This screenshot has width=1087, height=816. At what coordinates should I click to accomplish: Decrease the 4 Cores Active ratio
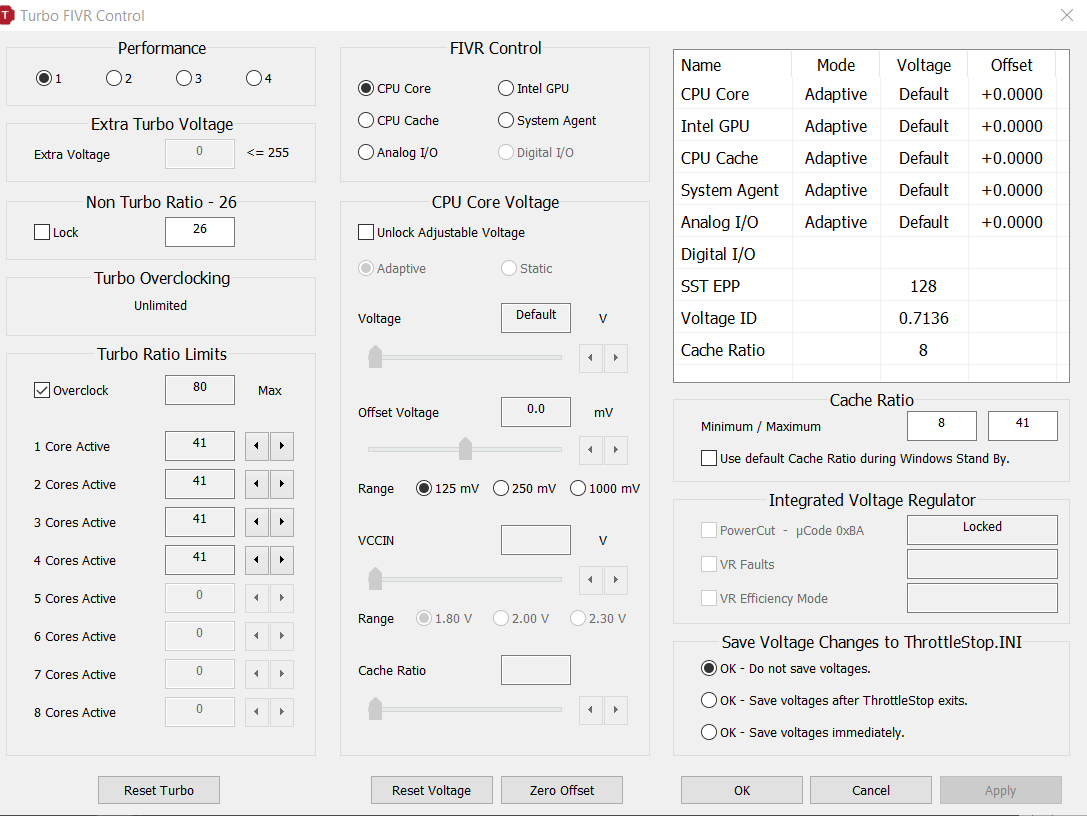pyautogui.click(x=256, y=560)
